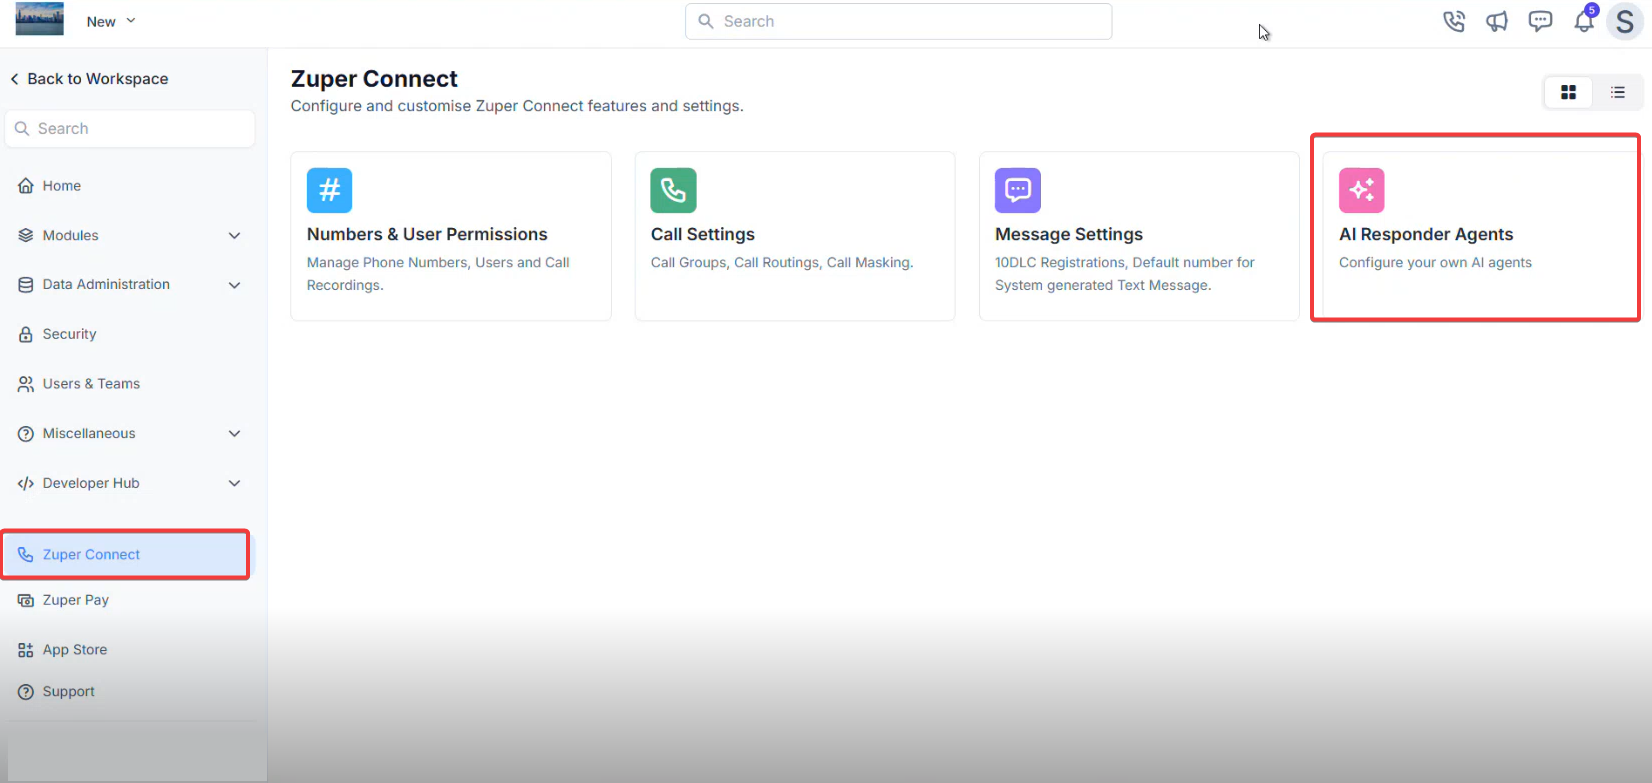Click the Zuper Pay wallet icon

pos(26,600)
